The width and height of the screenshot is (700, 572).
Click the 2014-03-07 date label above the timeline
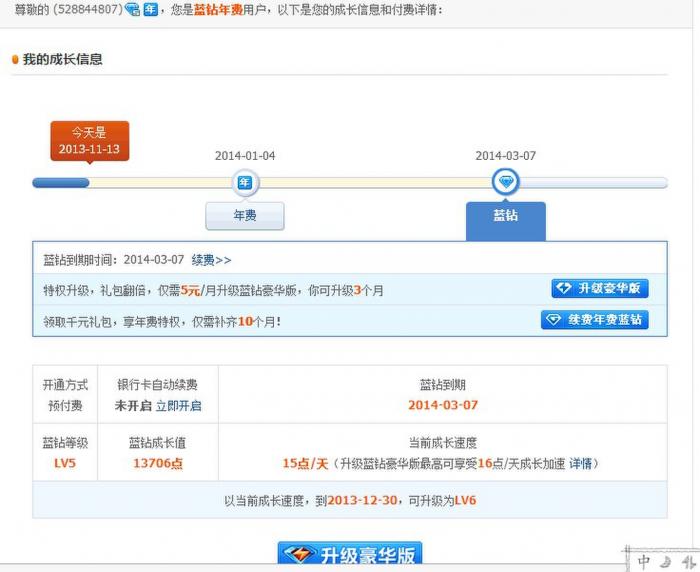point(505,156)
